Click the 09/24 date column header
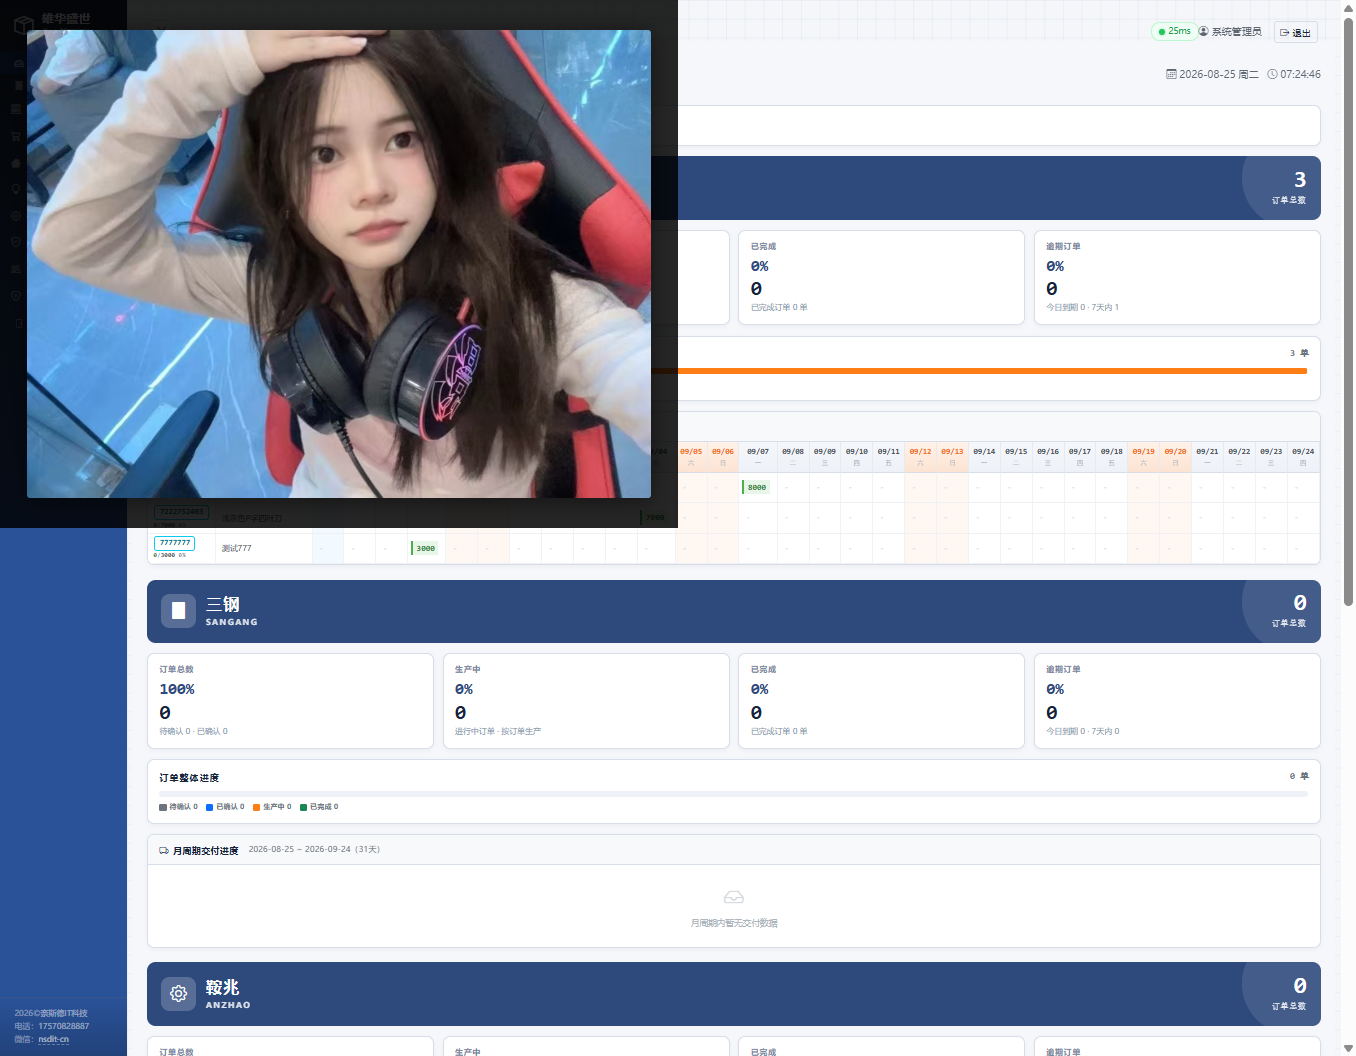1356x1056 pixels. pos(1303,456)
